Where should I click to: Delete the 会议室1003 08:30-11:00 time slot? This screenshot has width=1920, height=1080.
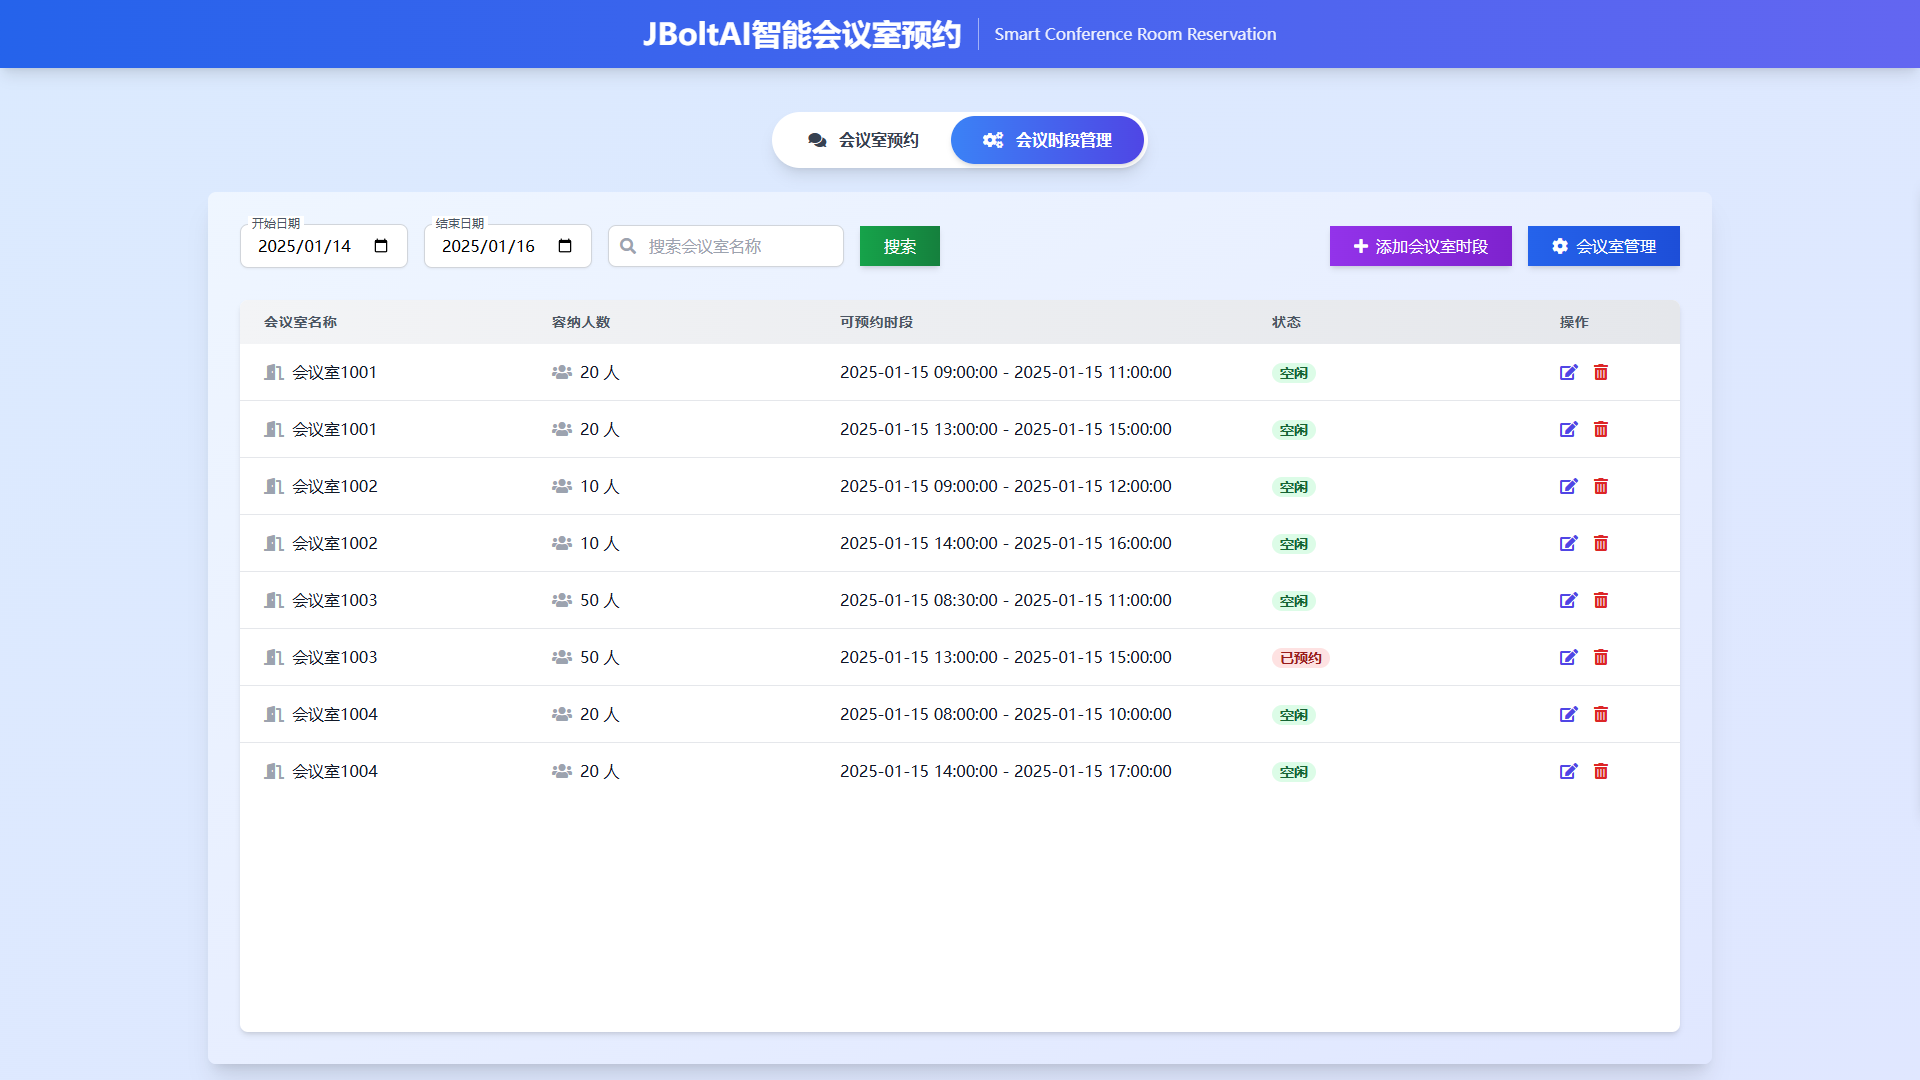(1601, 600)
